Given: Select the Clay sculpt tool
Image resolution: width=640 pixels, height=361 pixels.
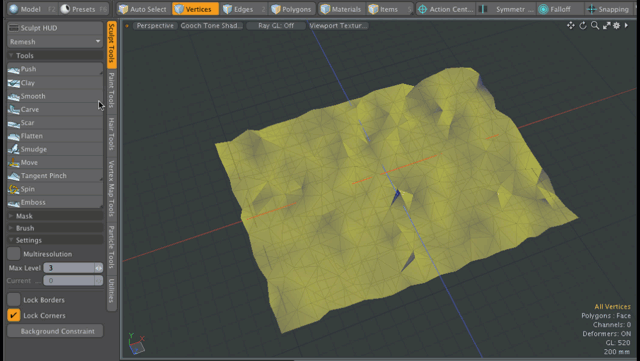Looking at the screenshot, I should pyautogui.click(x=55, y=82).
